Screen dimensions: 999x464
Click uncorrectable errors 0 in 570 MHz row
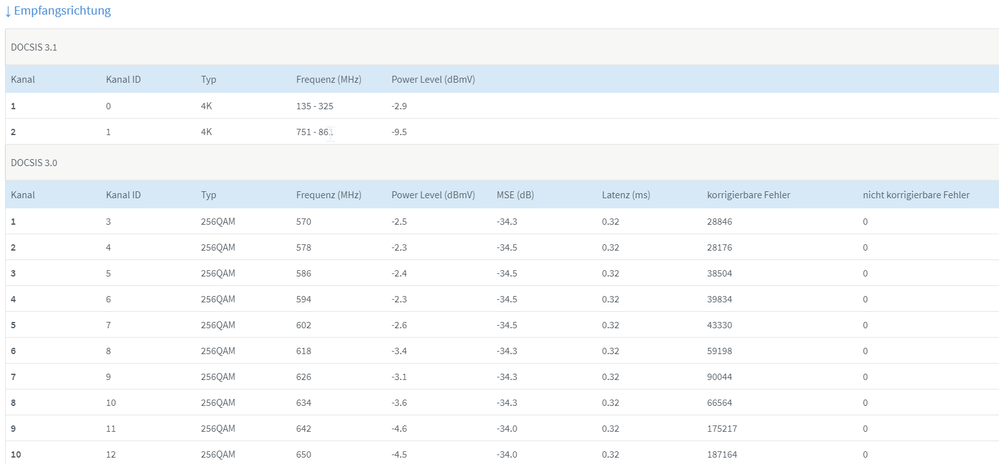(865, 221)
